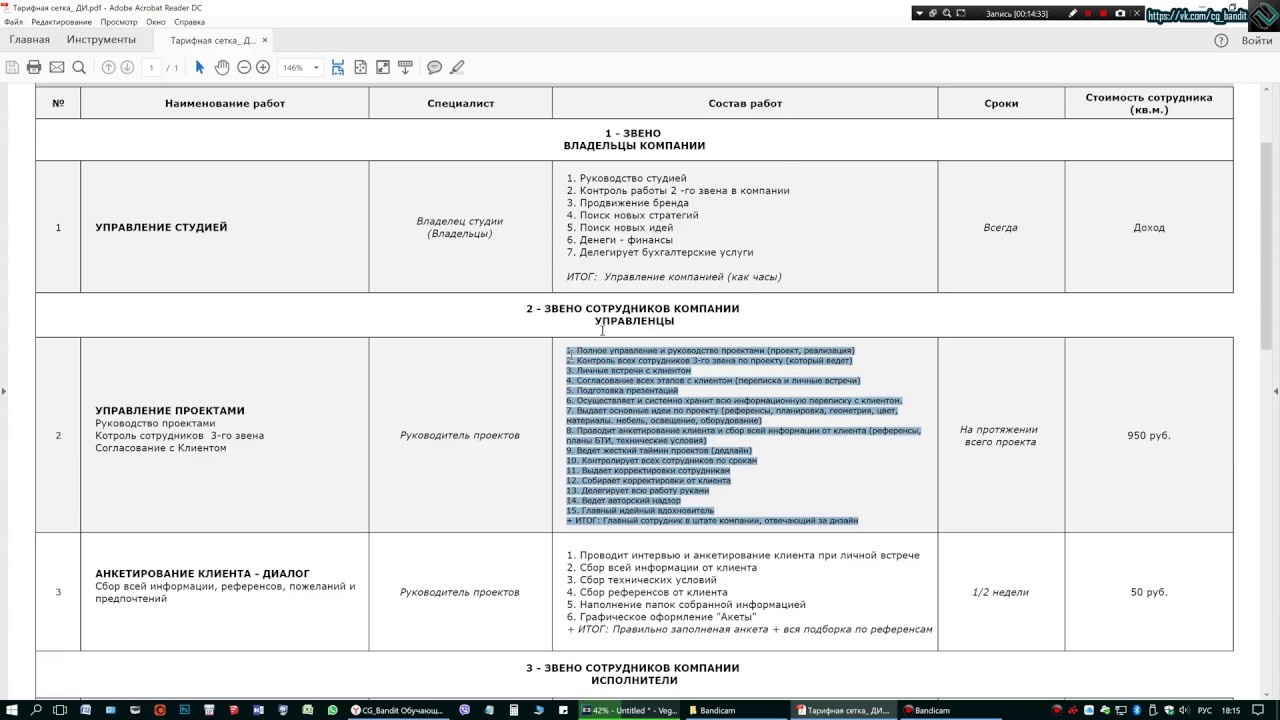Click the Владелец студии specialist cell
This screenshot has width=1280, height=720.
460,227
